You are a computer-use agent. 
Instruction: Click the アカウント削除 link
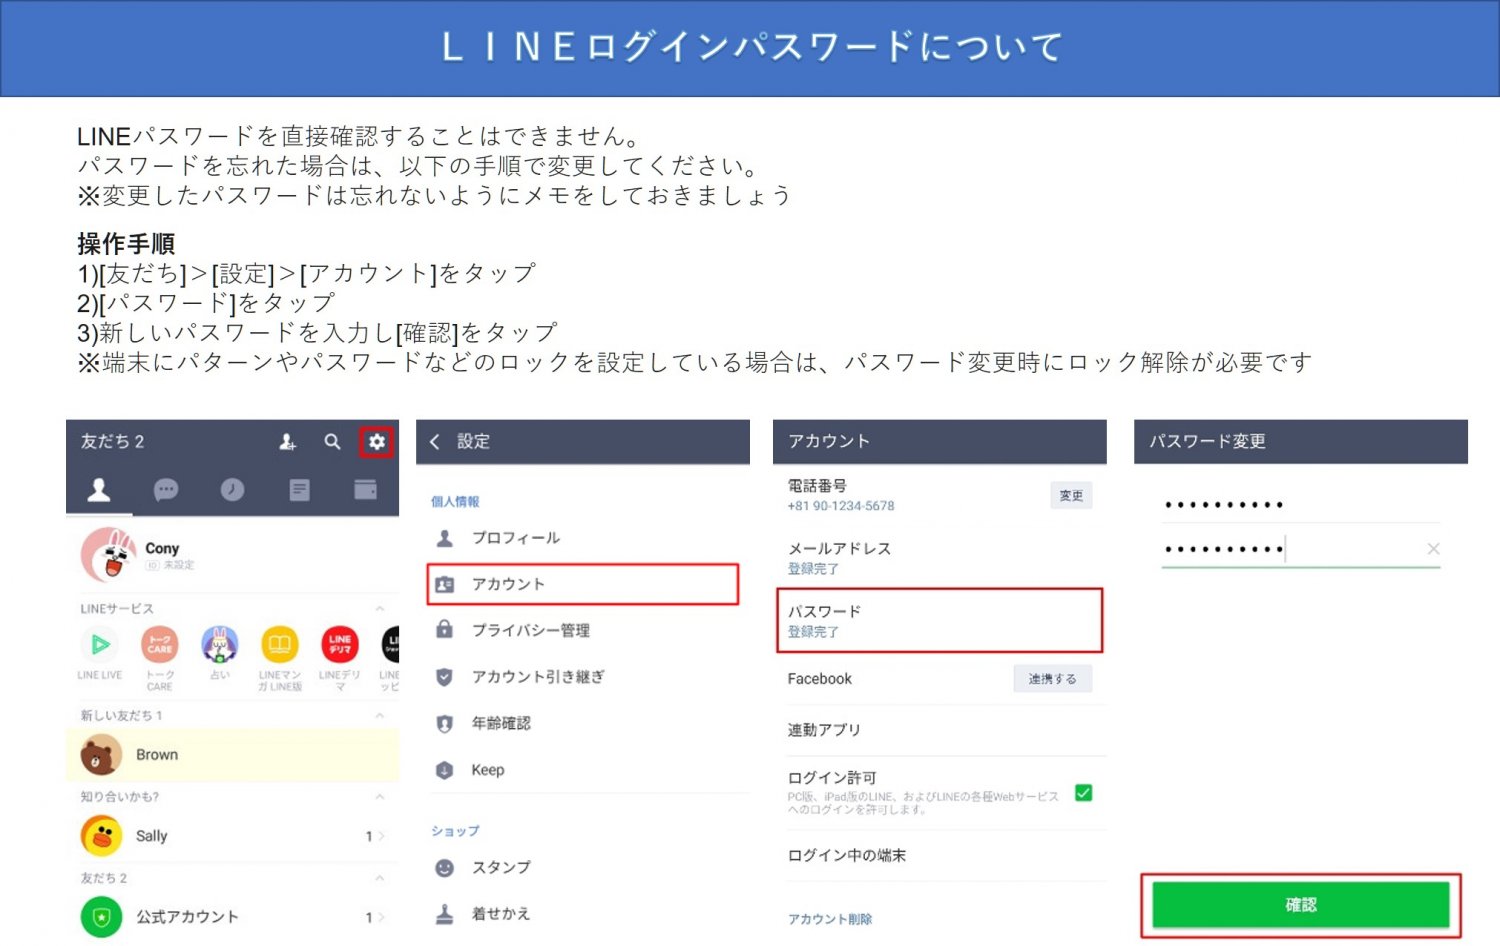pos(830,919)
